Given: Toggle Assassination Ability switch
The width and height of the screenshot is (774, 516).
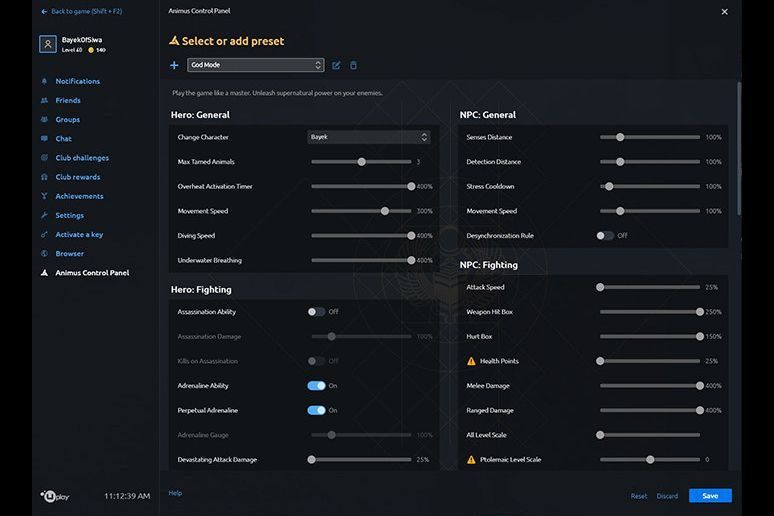Looking at the screenshot, I should pos(316,312).
